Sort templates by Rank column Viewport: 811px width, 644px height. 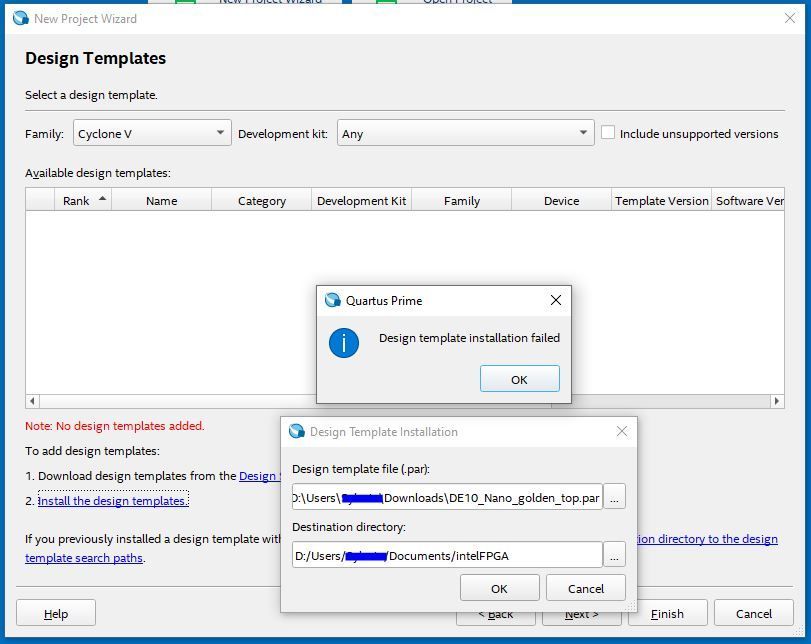[83, 200]
